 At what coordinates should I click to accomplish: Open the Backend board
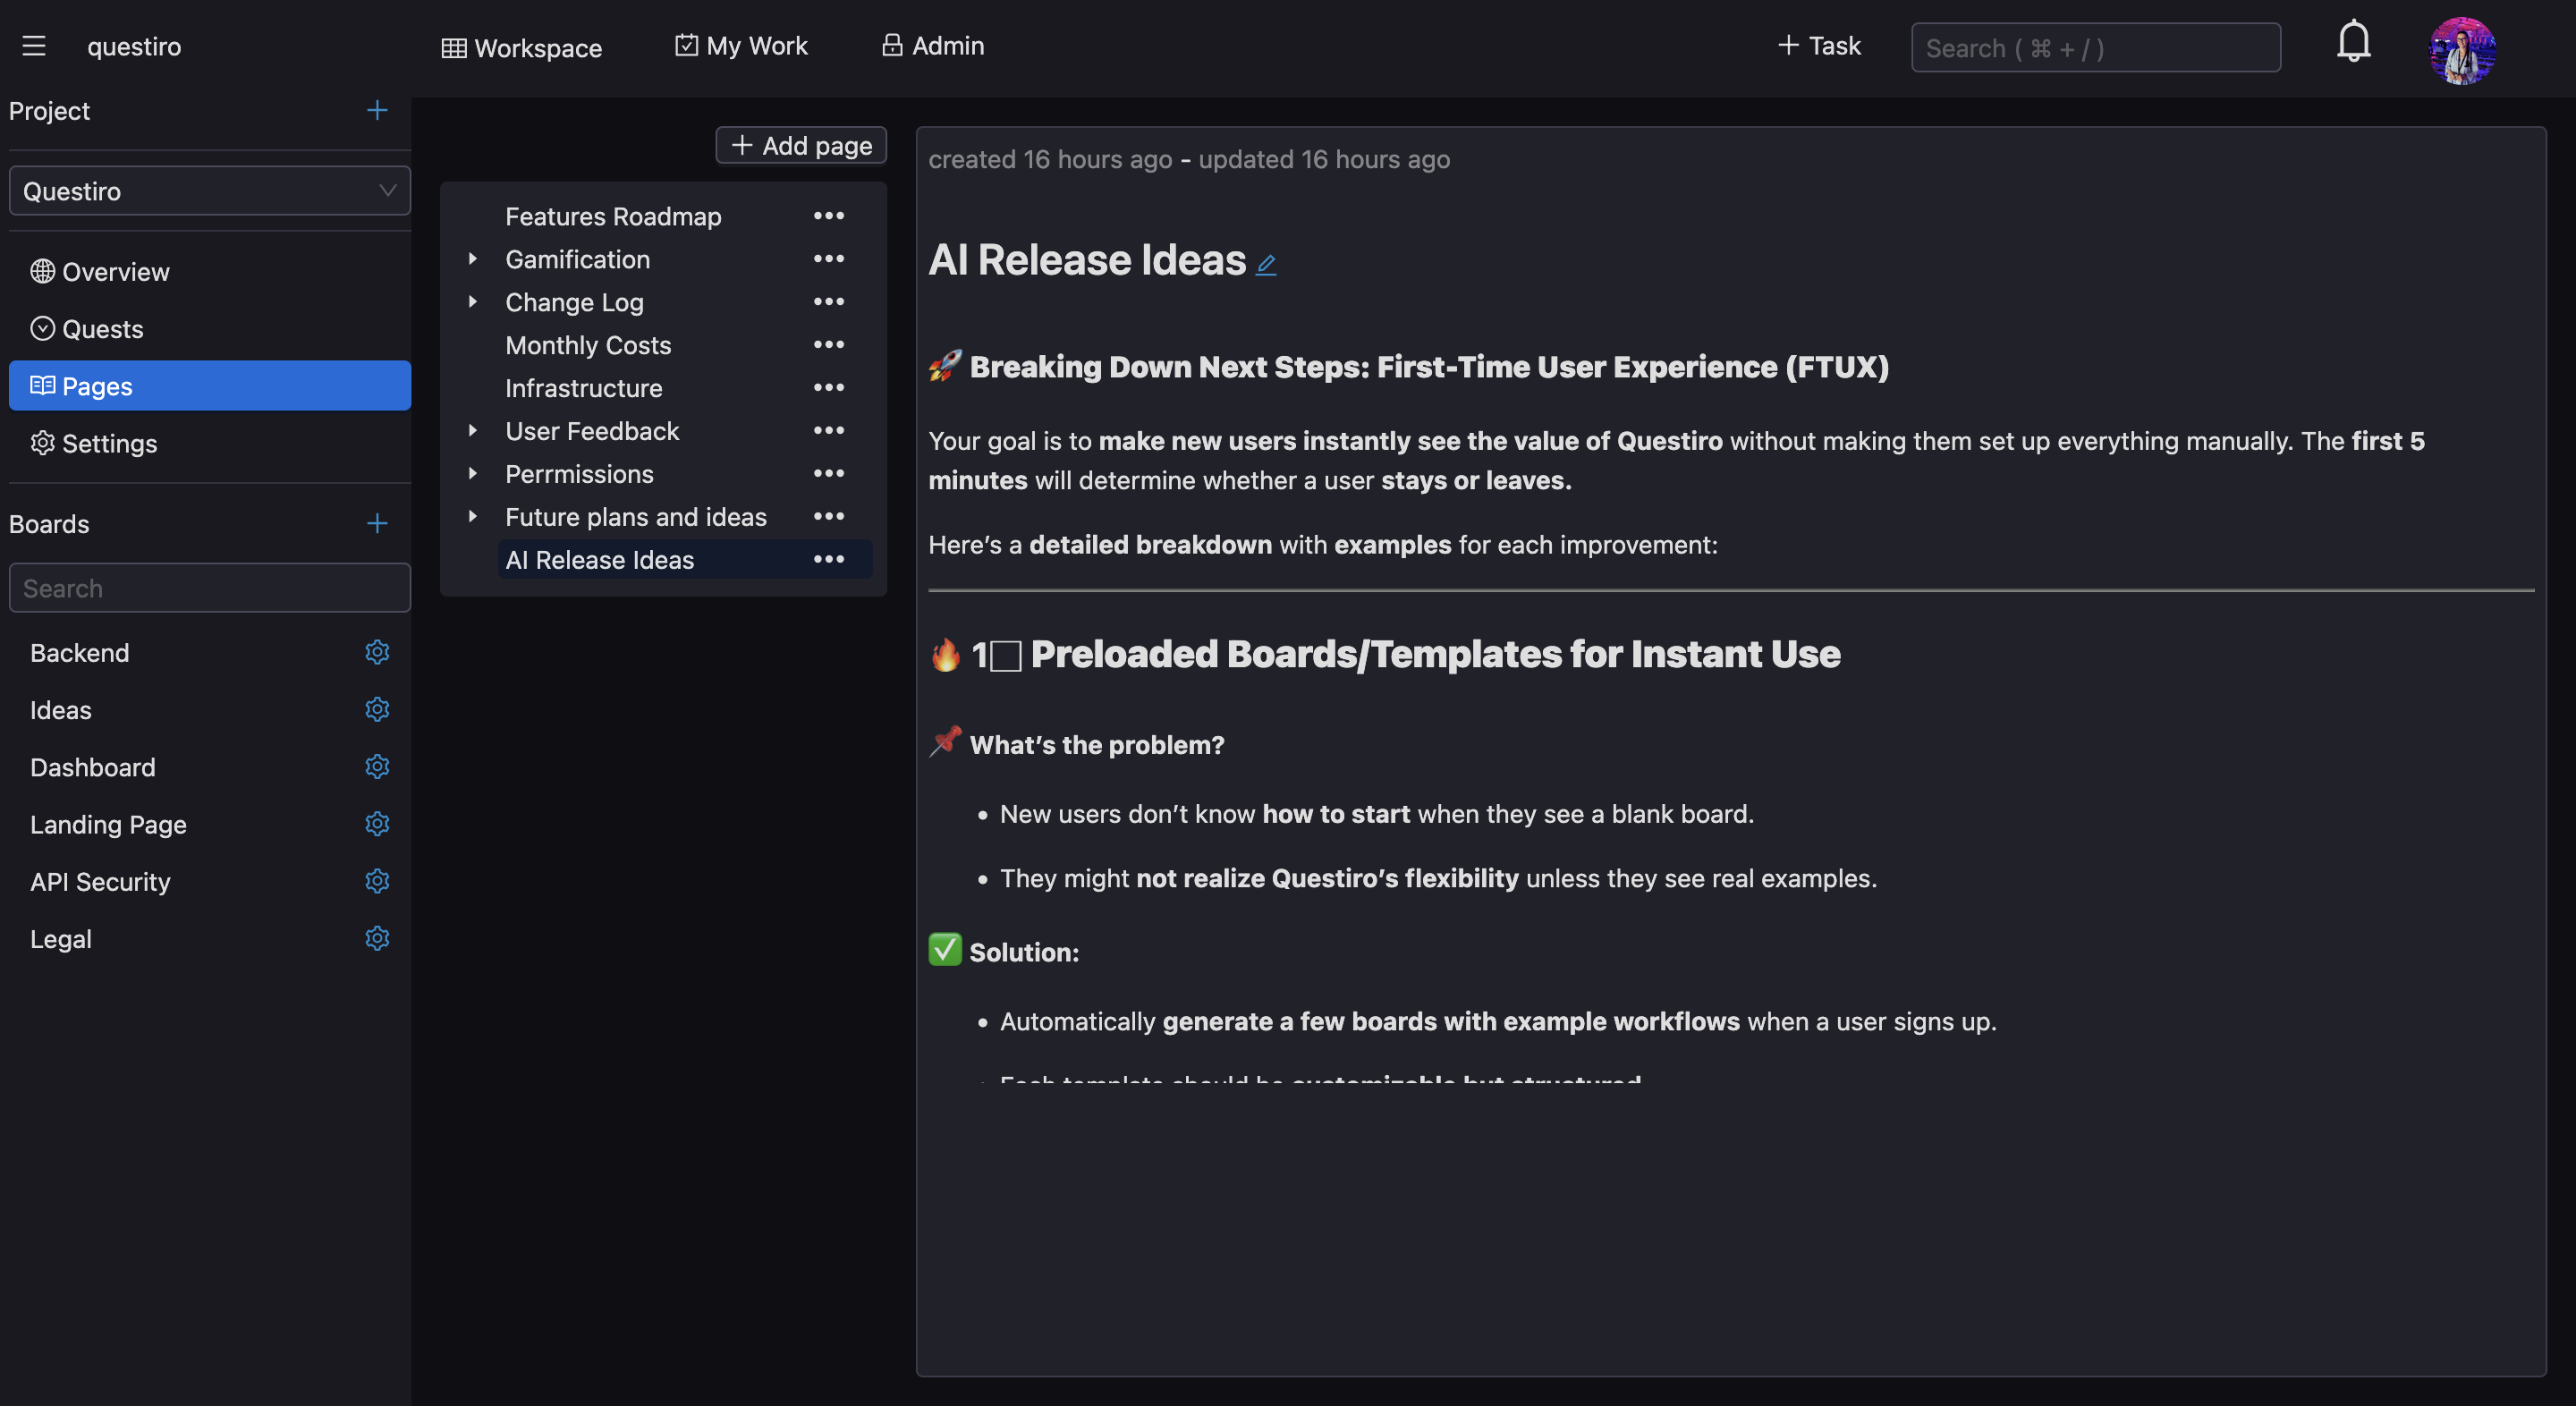coord(80,653)
